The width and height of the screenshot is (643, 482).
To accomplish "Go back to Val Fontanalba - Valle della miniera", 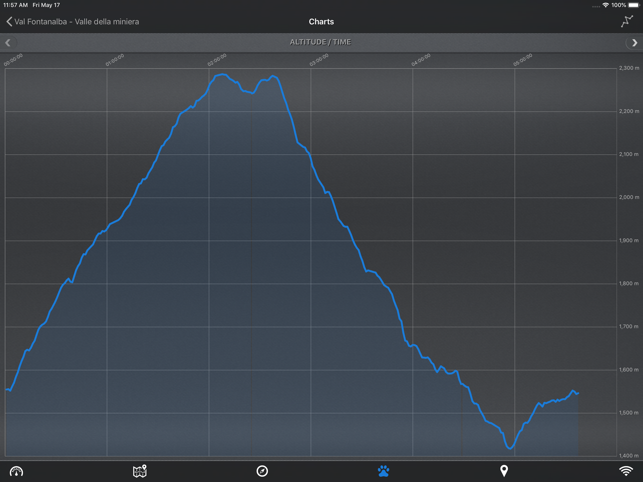I will pos(73,22).
